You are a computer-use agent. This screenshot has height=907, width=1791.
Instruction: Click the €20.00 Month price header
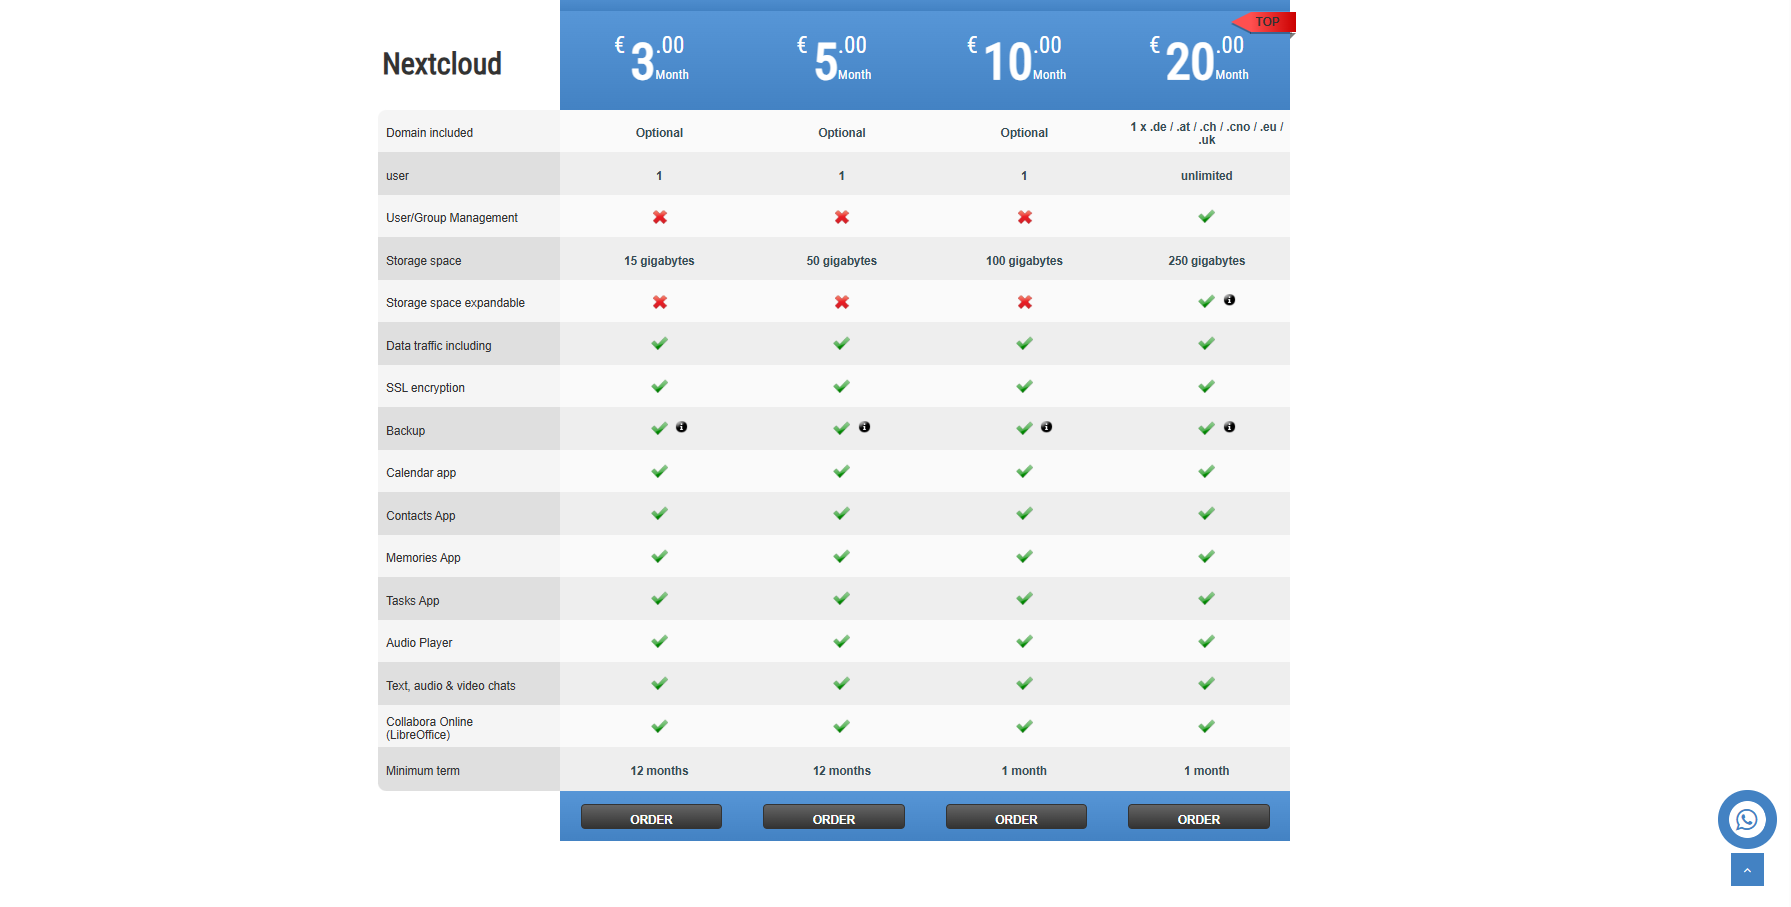1199,60
